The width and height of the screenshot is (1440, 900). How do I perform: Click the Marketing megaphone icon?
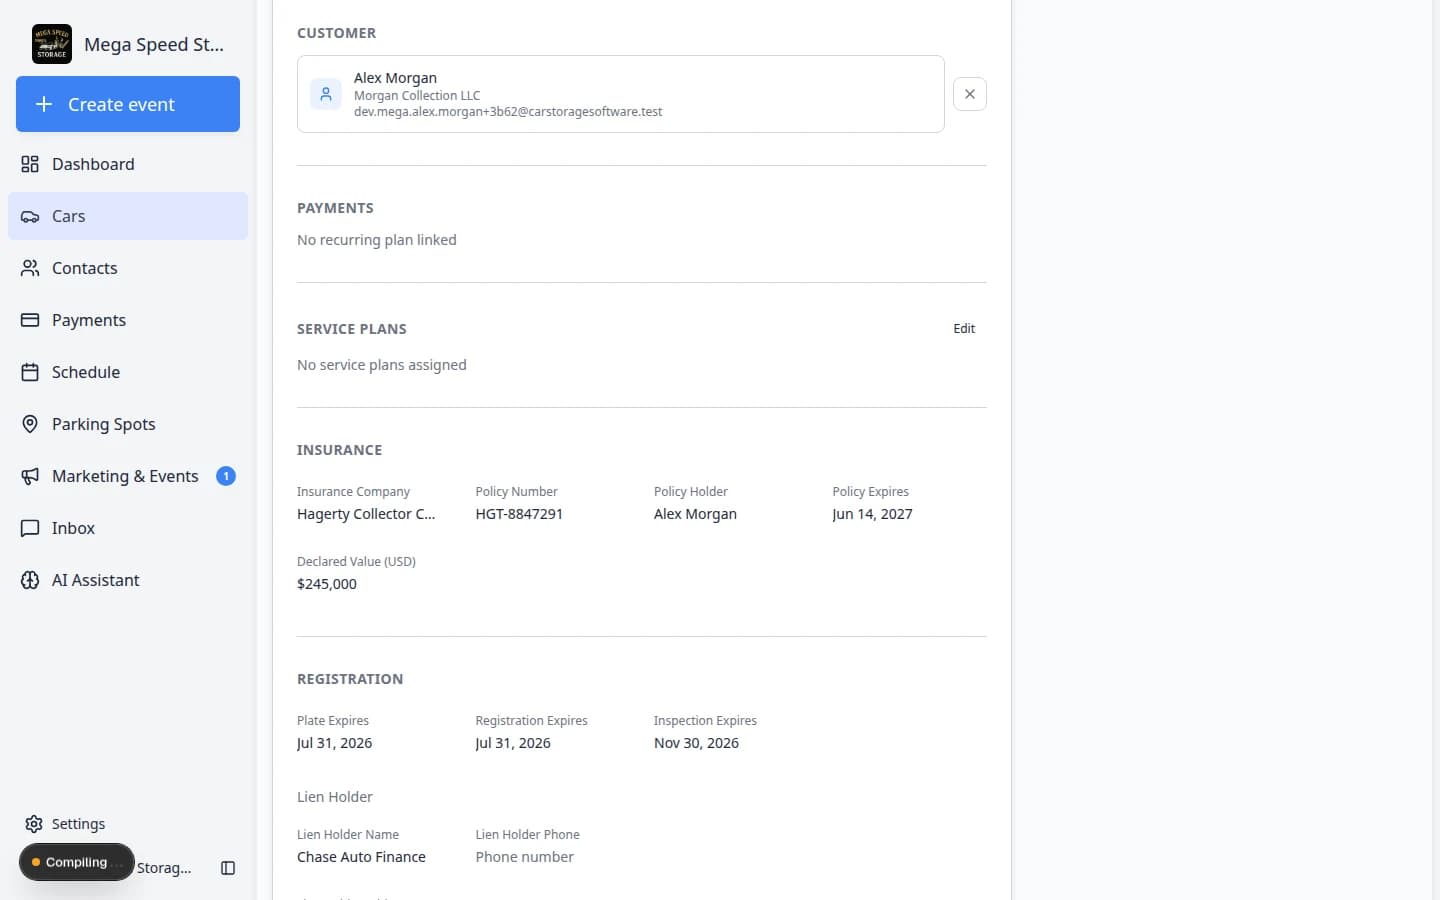(x=30, y=476)
